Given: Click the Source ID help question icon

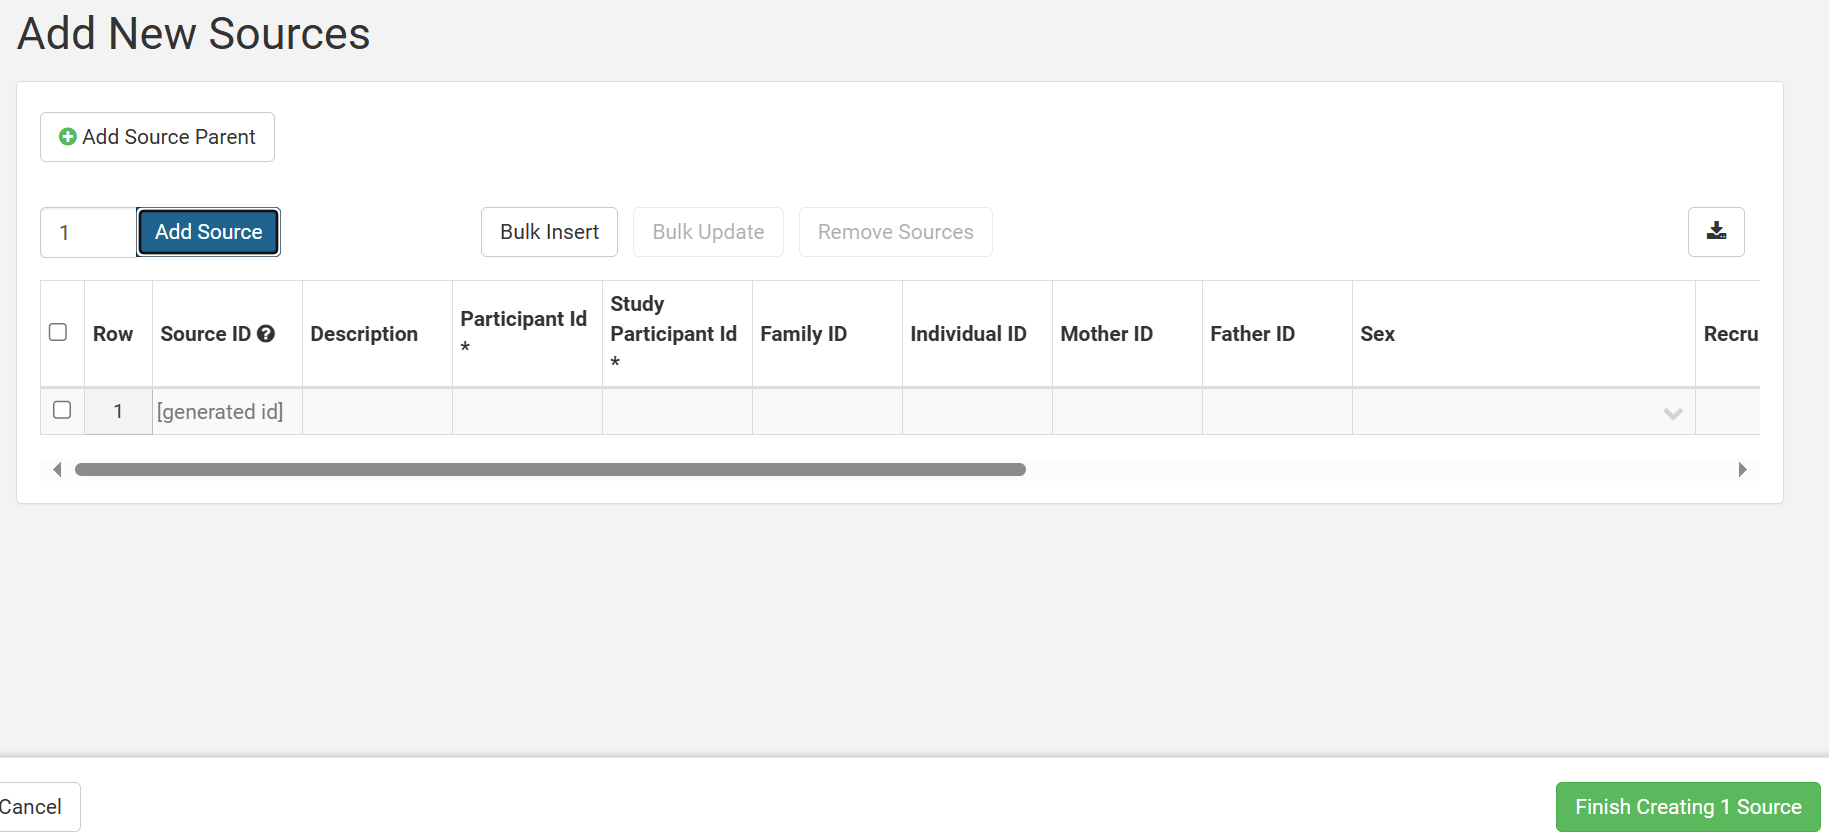Looking at the screenshot, I should tap(266, 334).
